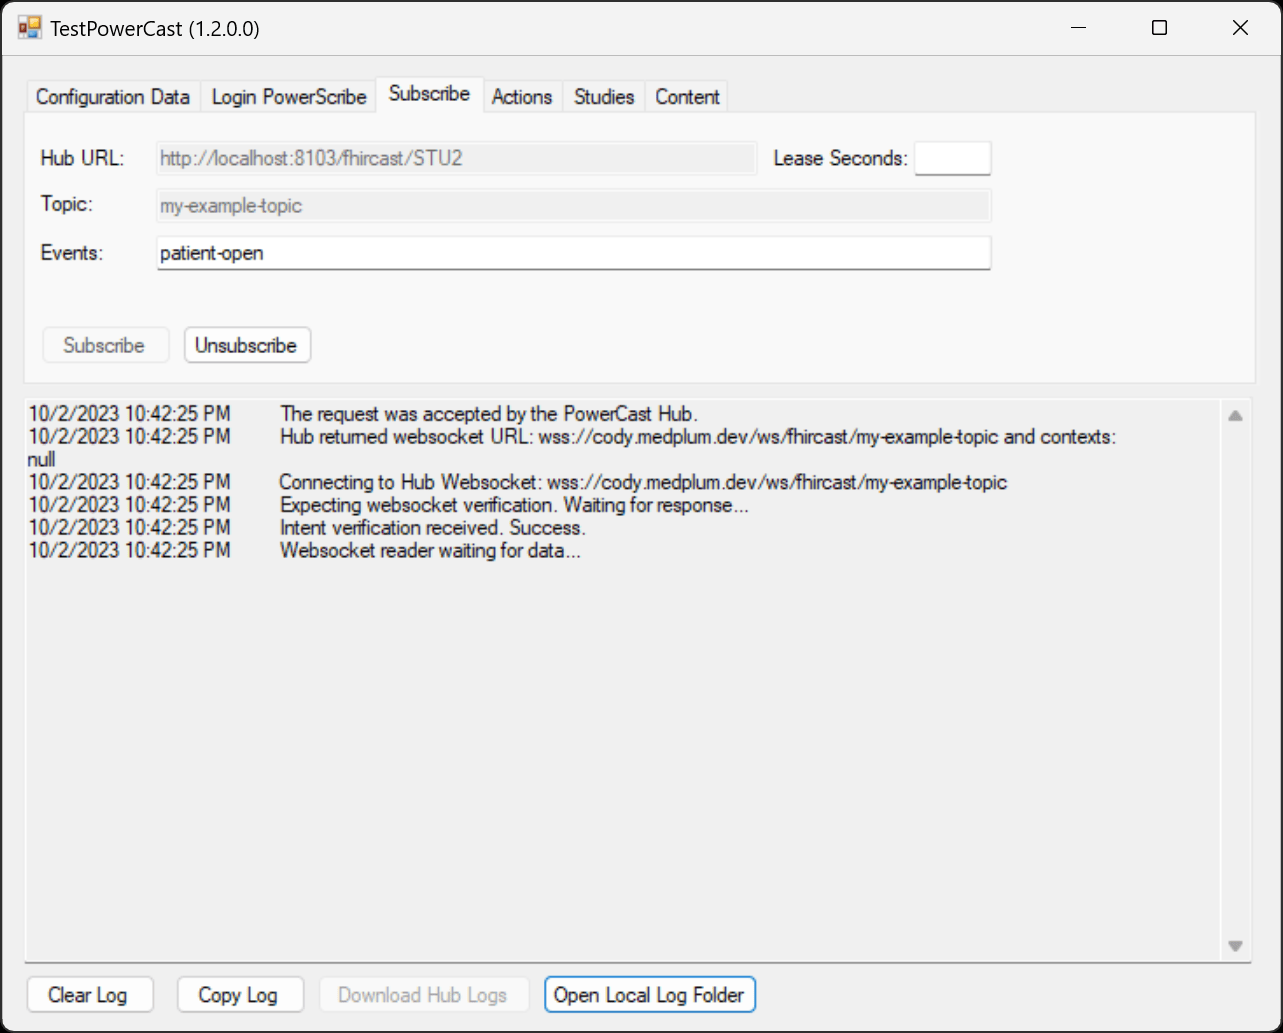Open the Studies tab
The height and width of the screenshot is (1033, 1283).
pos(604,97)
